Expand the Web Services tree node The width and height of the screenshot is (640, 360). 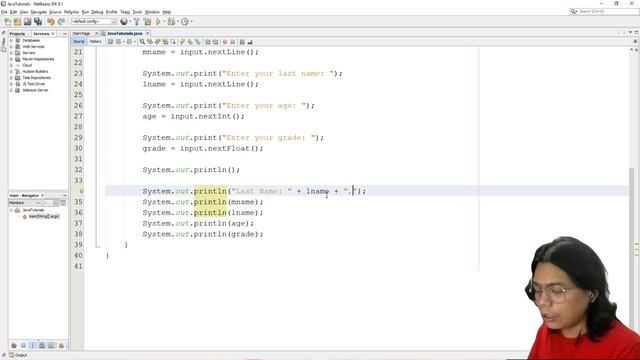tap(11, 47)
